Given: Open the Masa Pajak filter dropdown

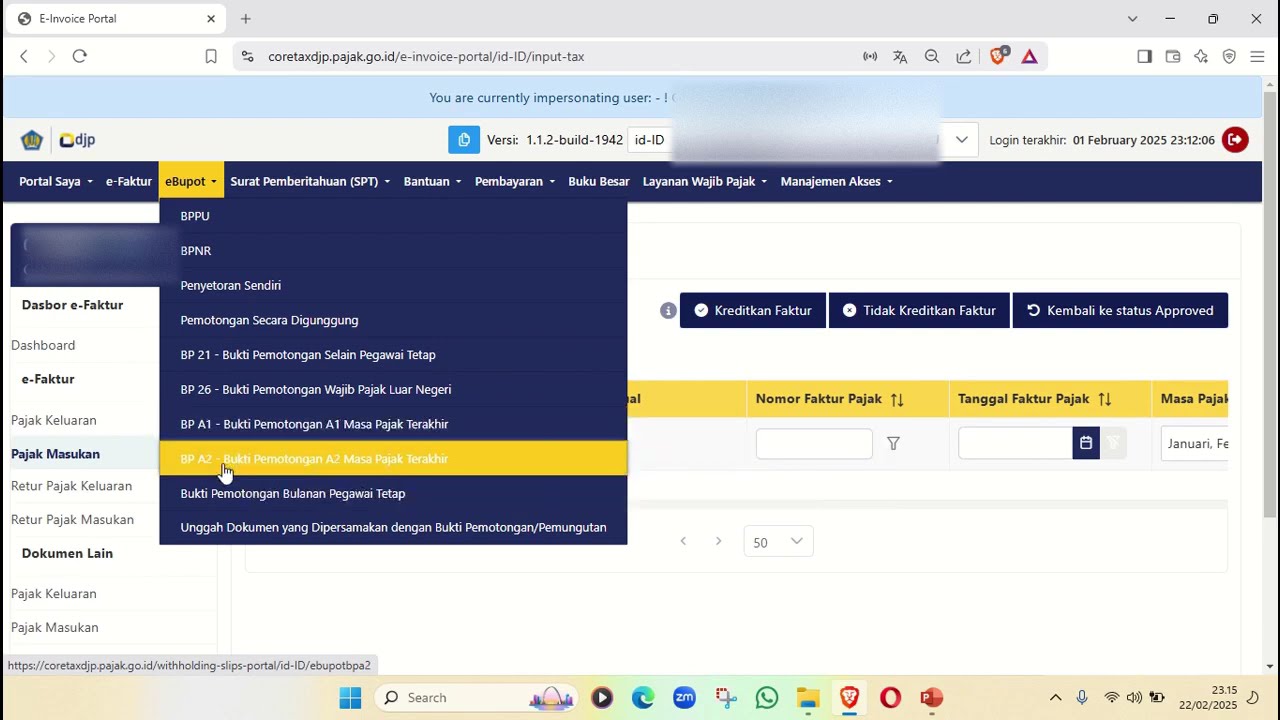Looking at the screenshot, I should [1194, 443].
